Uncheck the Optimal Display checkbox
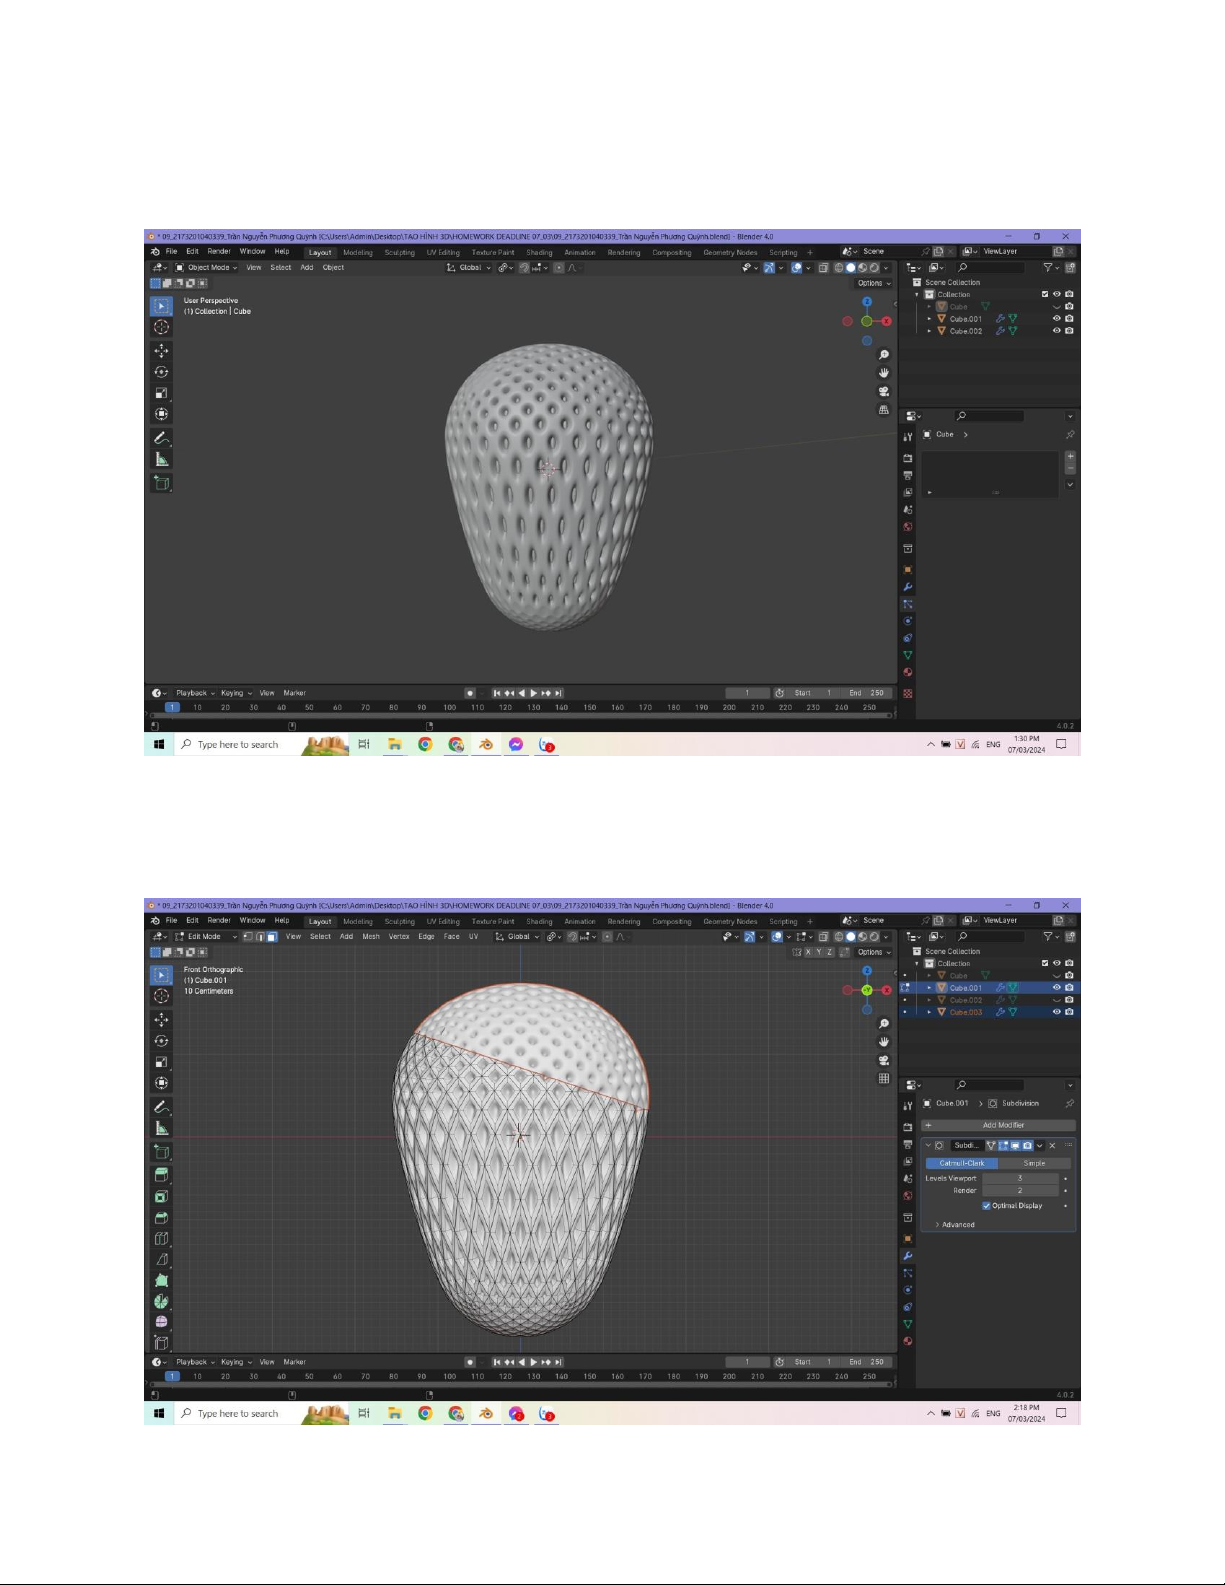The width and height of the screenshot is (1225, 1585). click(x=986, y=1206)
